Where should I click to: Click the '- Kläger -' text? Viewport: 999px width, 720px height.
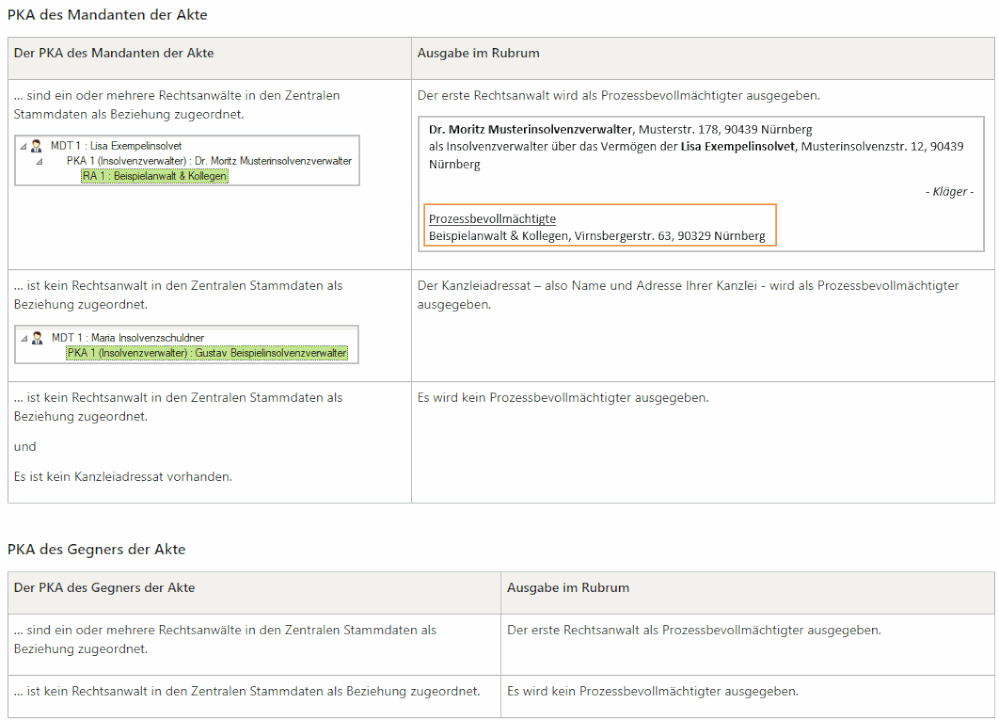[949, 191]
